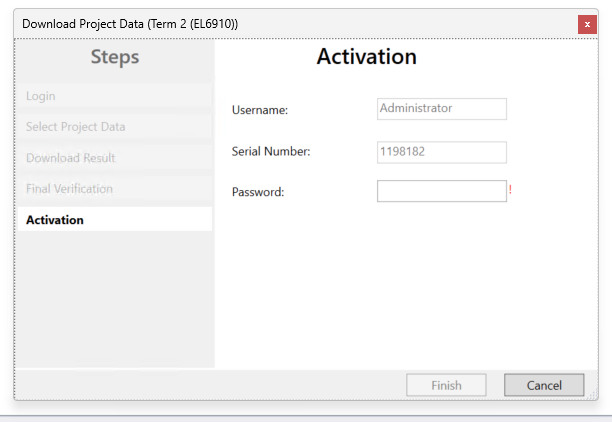The image size is (612, 422).
Task: Cancel the activation dialog
Action: (544, 385)
